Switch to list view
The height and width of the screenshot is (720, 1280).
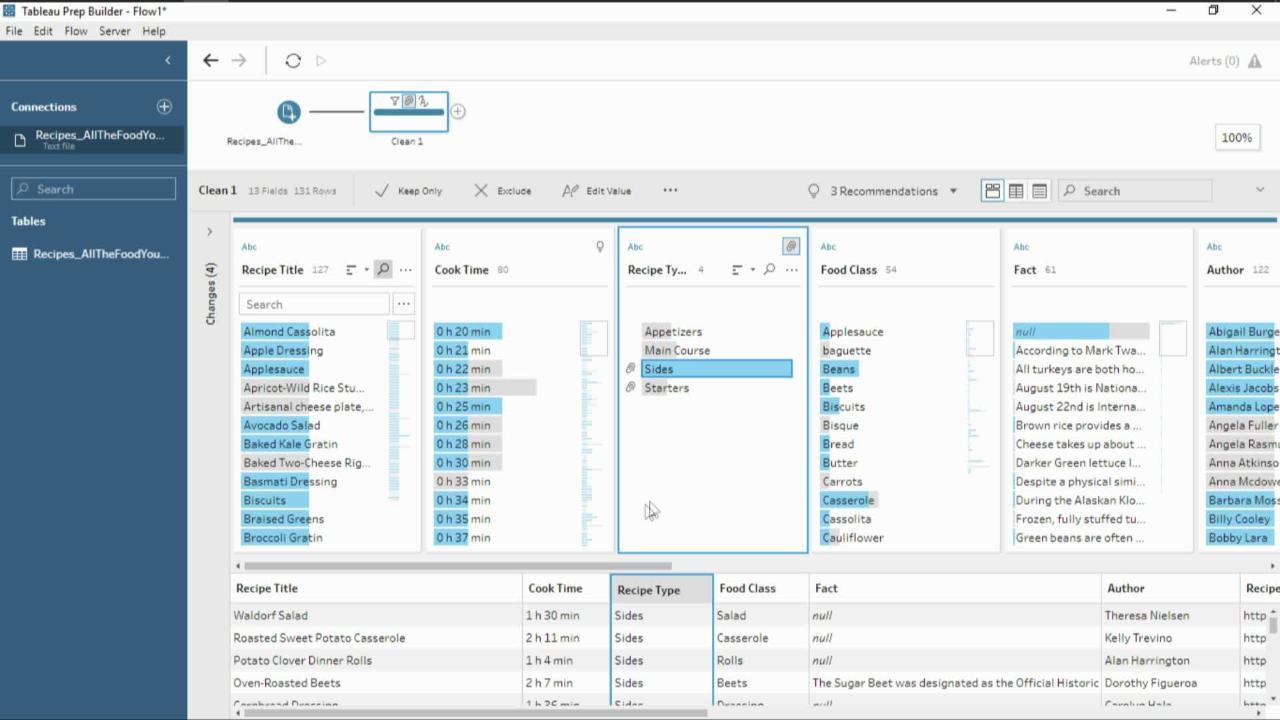click(1040, 191)
